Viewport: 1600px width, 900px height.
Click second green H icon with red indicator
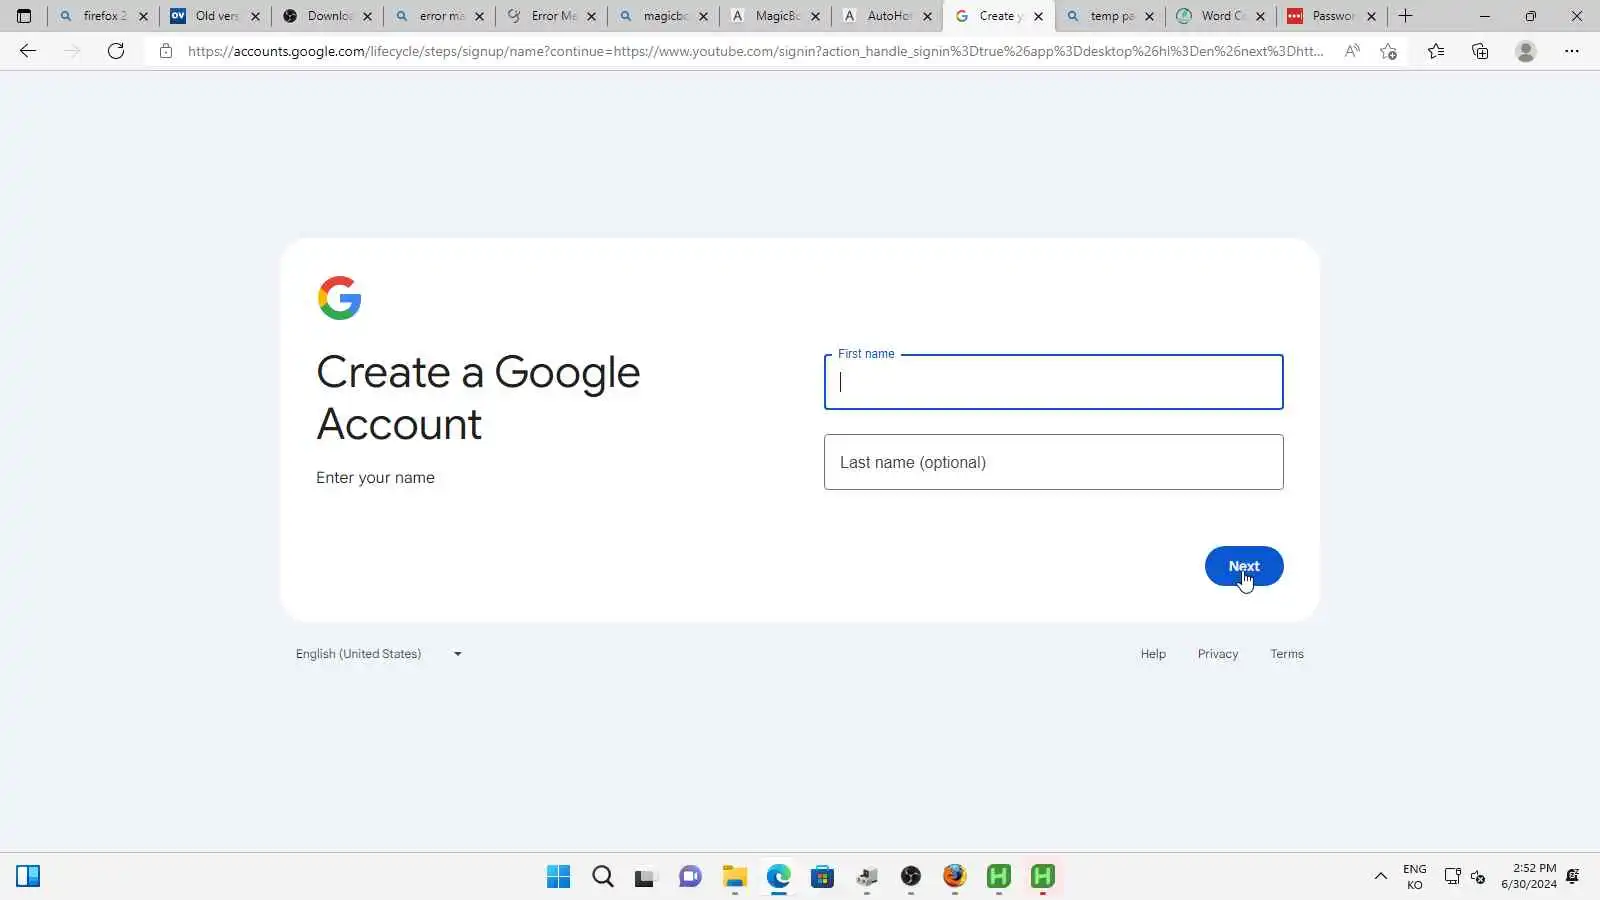pyautogui.click(x=1042, y=877)
